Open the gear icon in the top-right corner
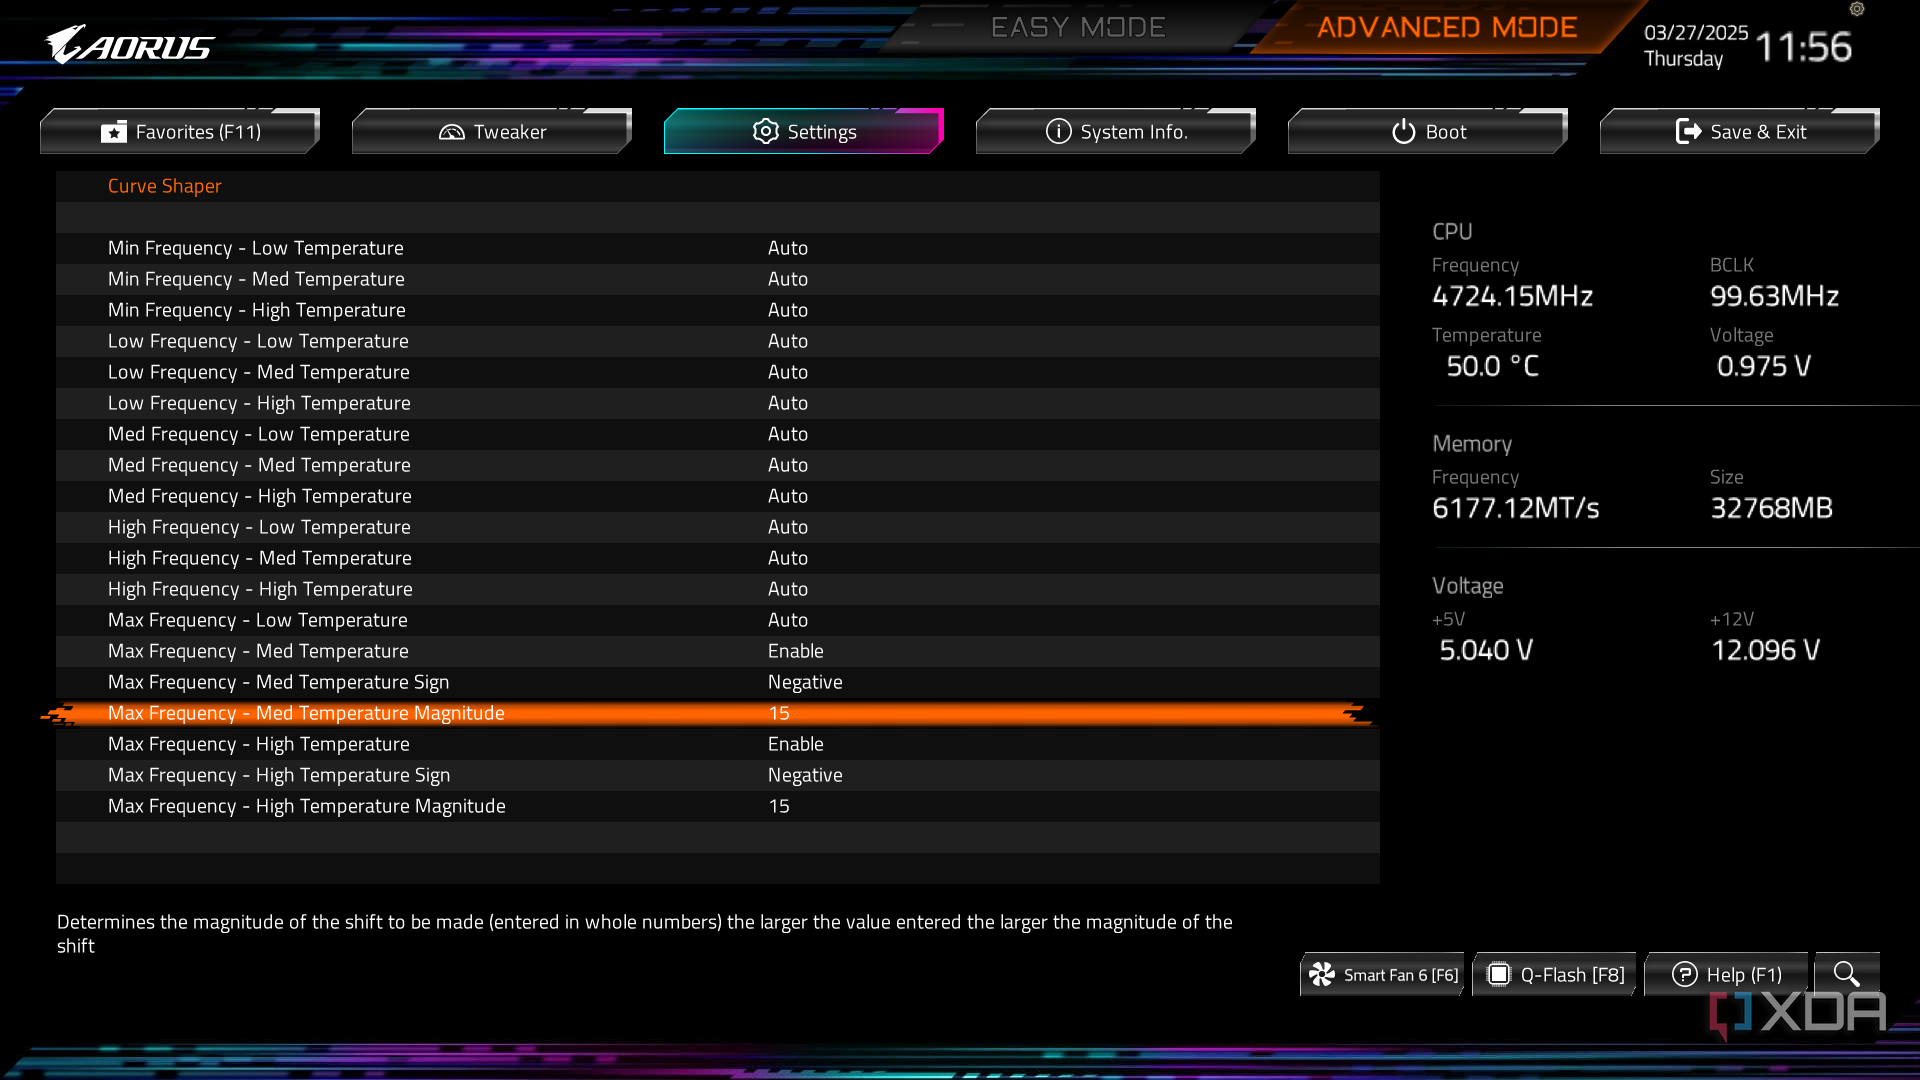The image size is (1920, 1080). point(1857,9)
